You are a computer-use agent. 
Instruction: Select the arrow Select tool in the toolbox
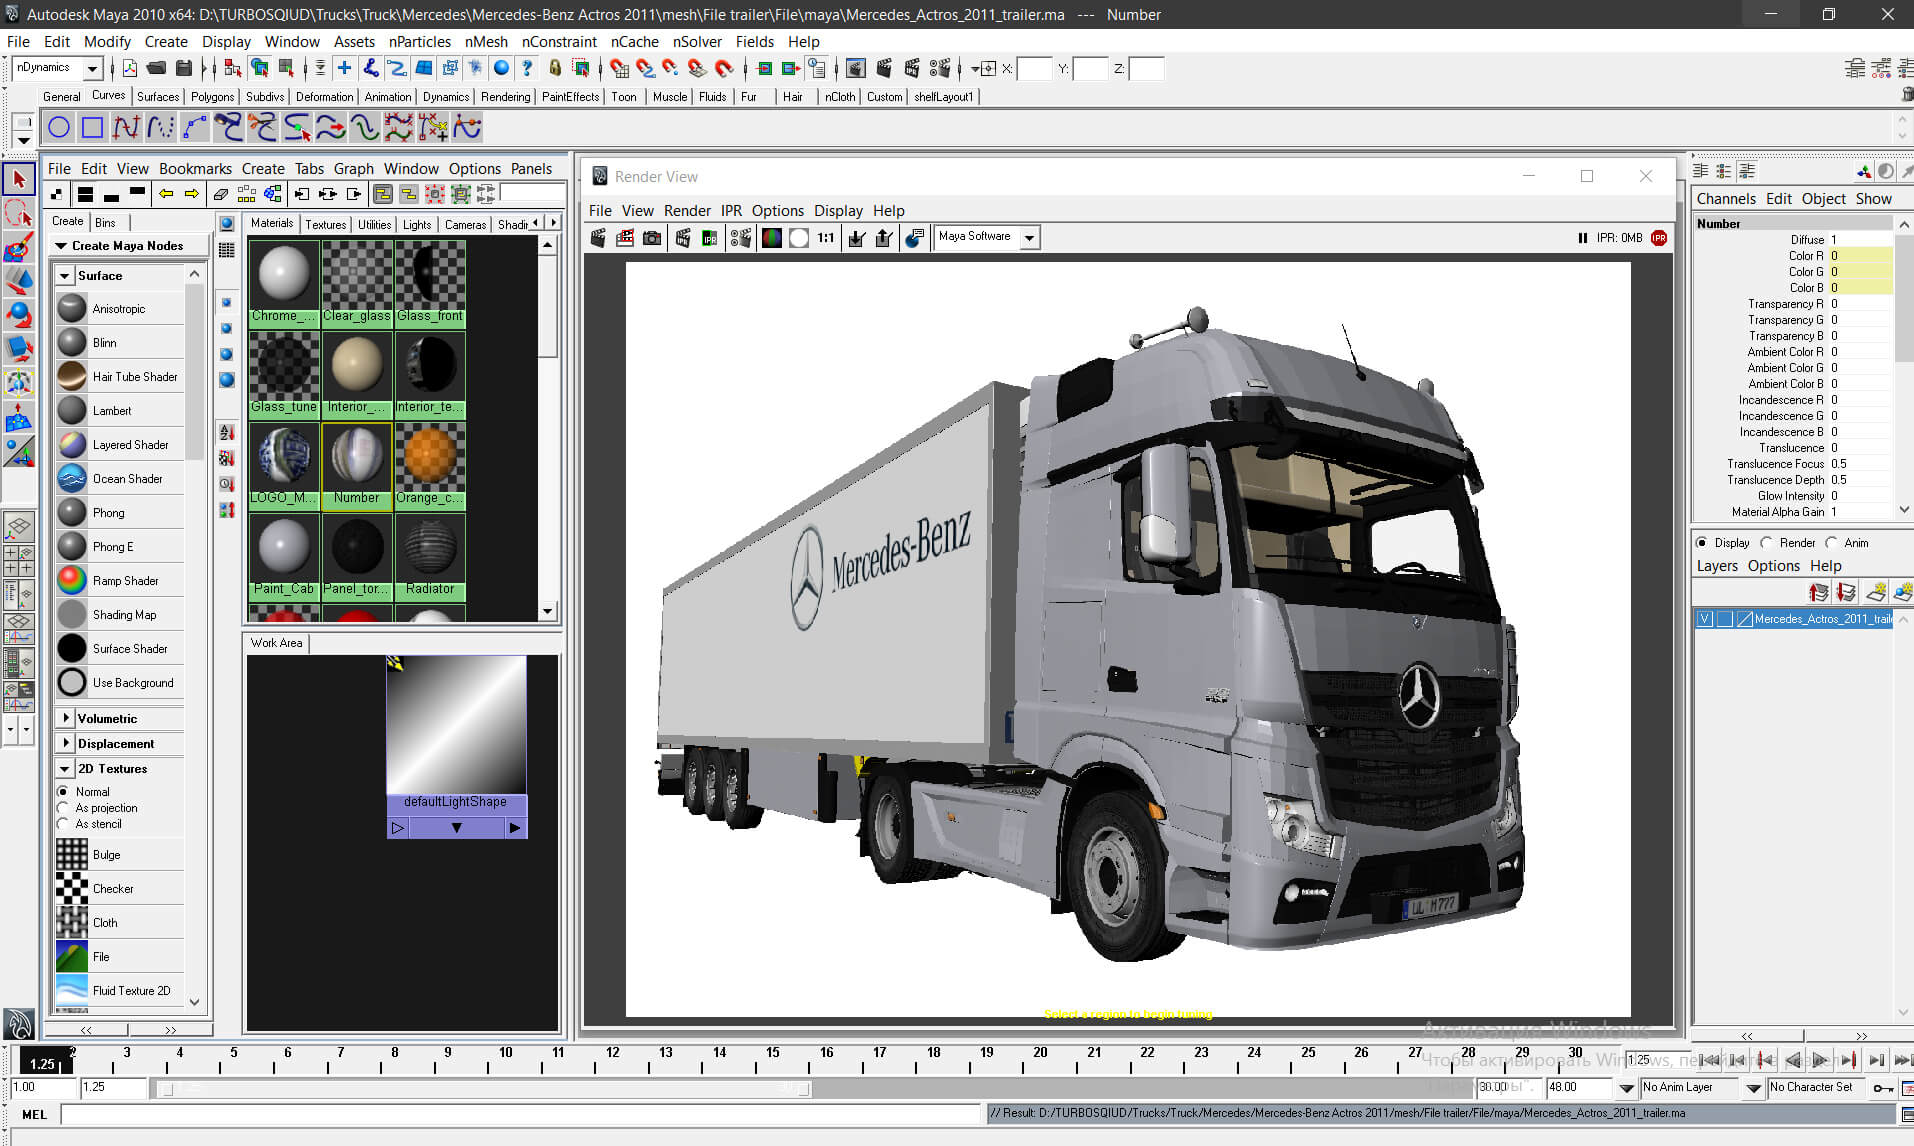pos(19,180)
